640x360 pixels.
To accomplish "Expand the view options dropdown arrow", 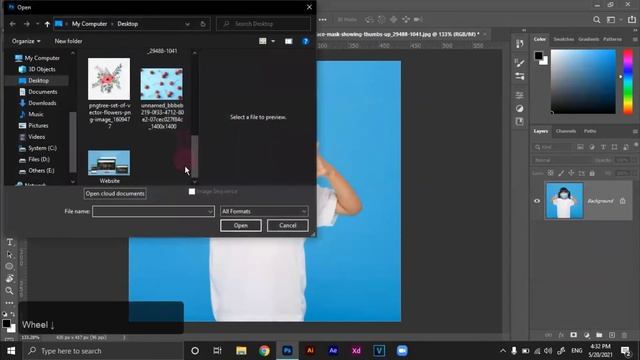I will pos(273,41).
